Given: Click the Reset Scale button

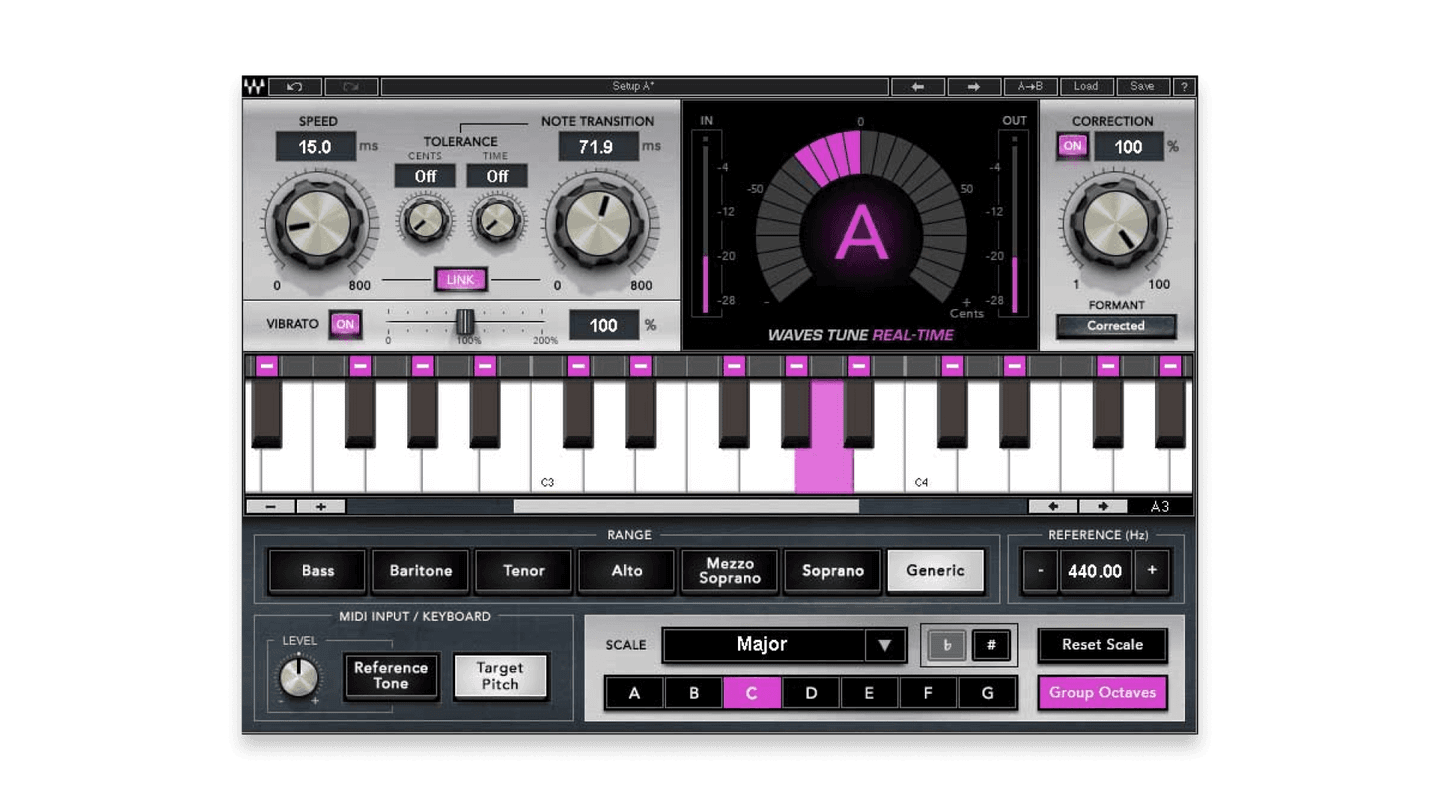Looking at the screenshot, I should pos(1102,645).
